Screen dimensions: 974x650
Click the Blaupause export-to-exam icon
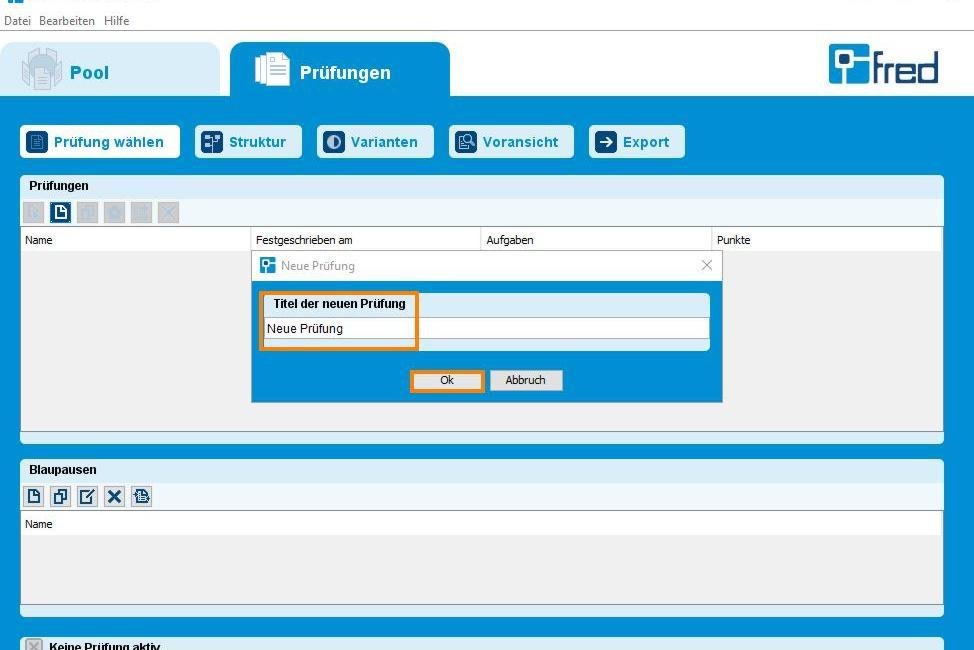(x=141, y=496)
